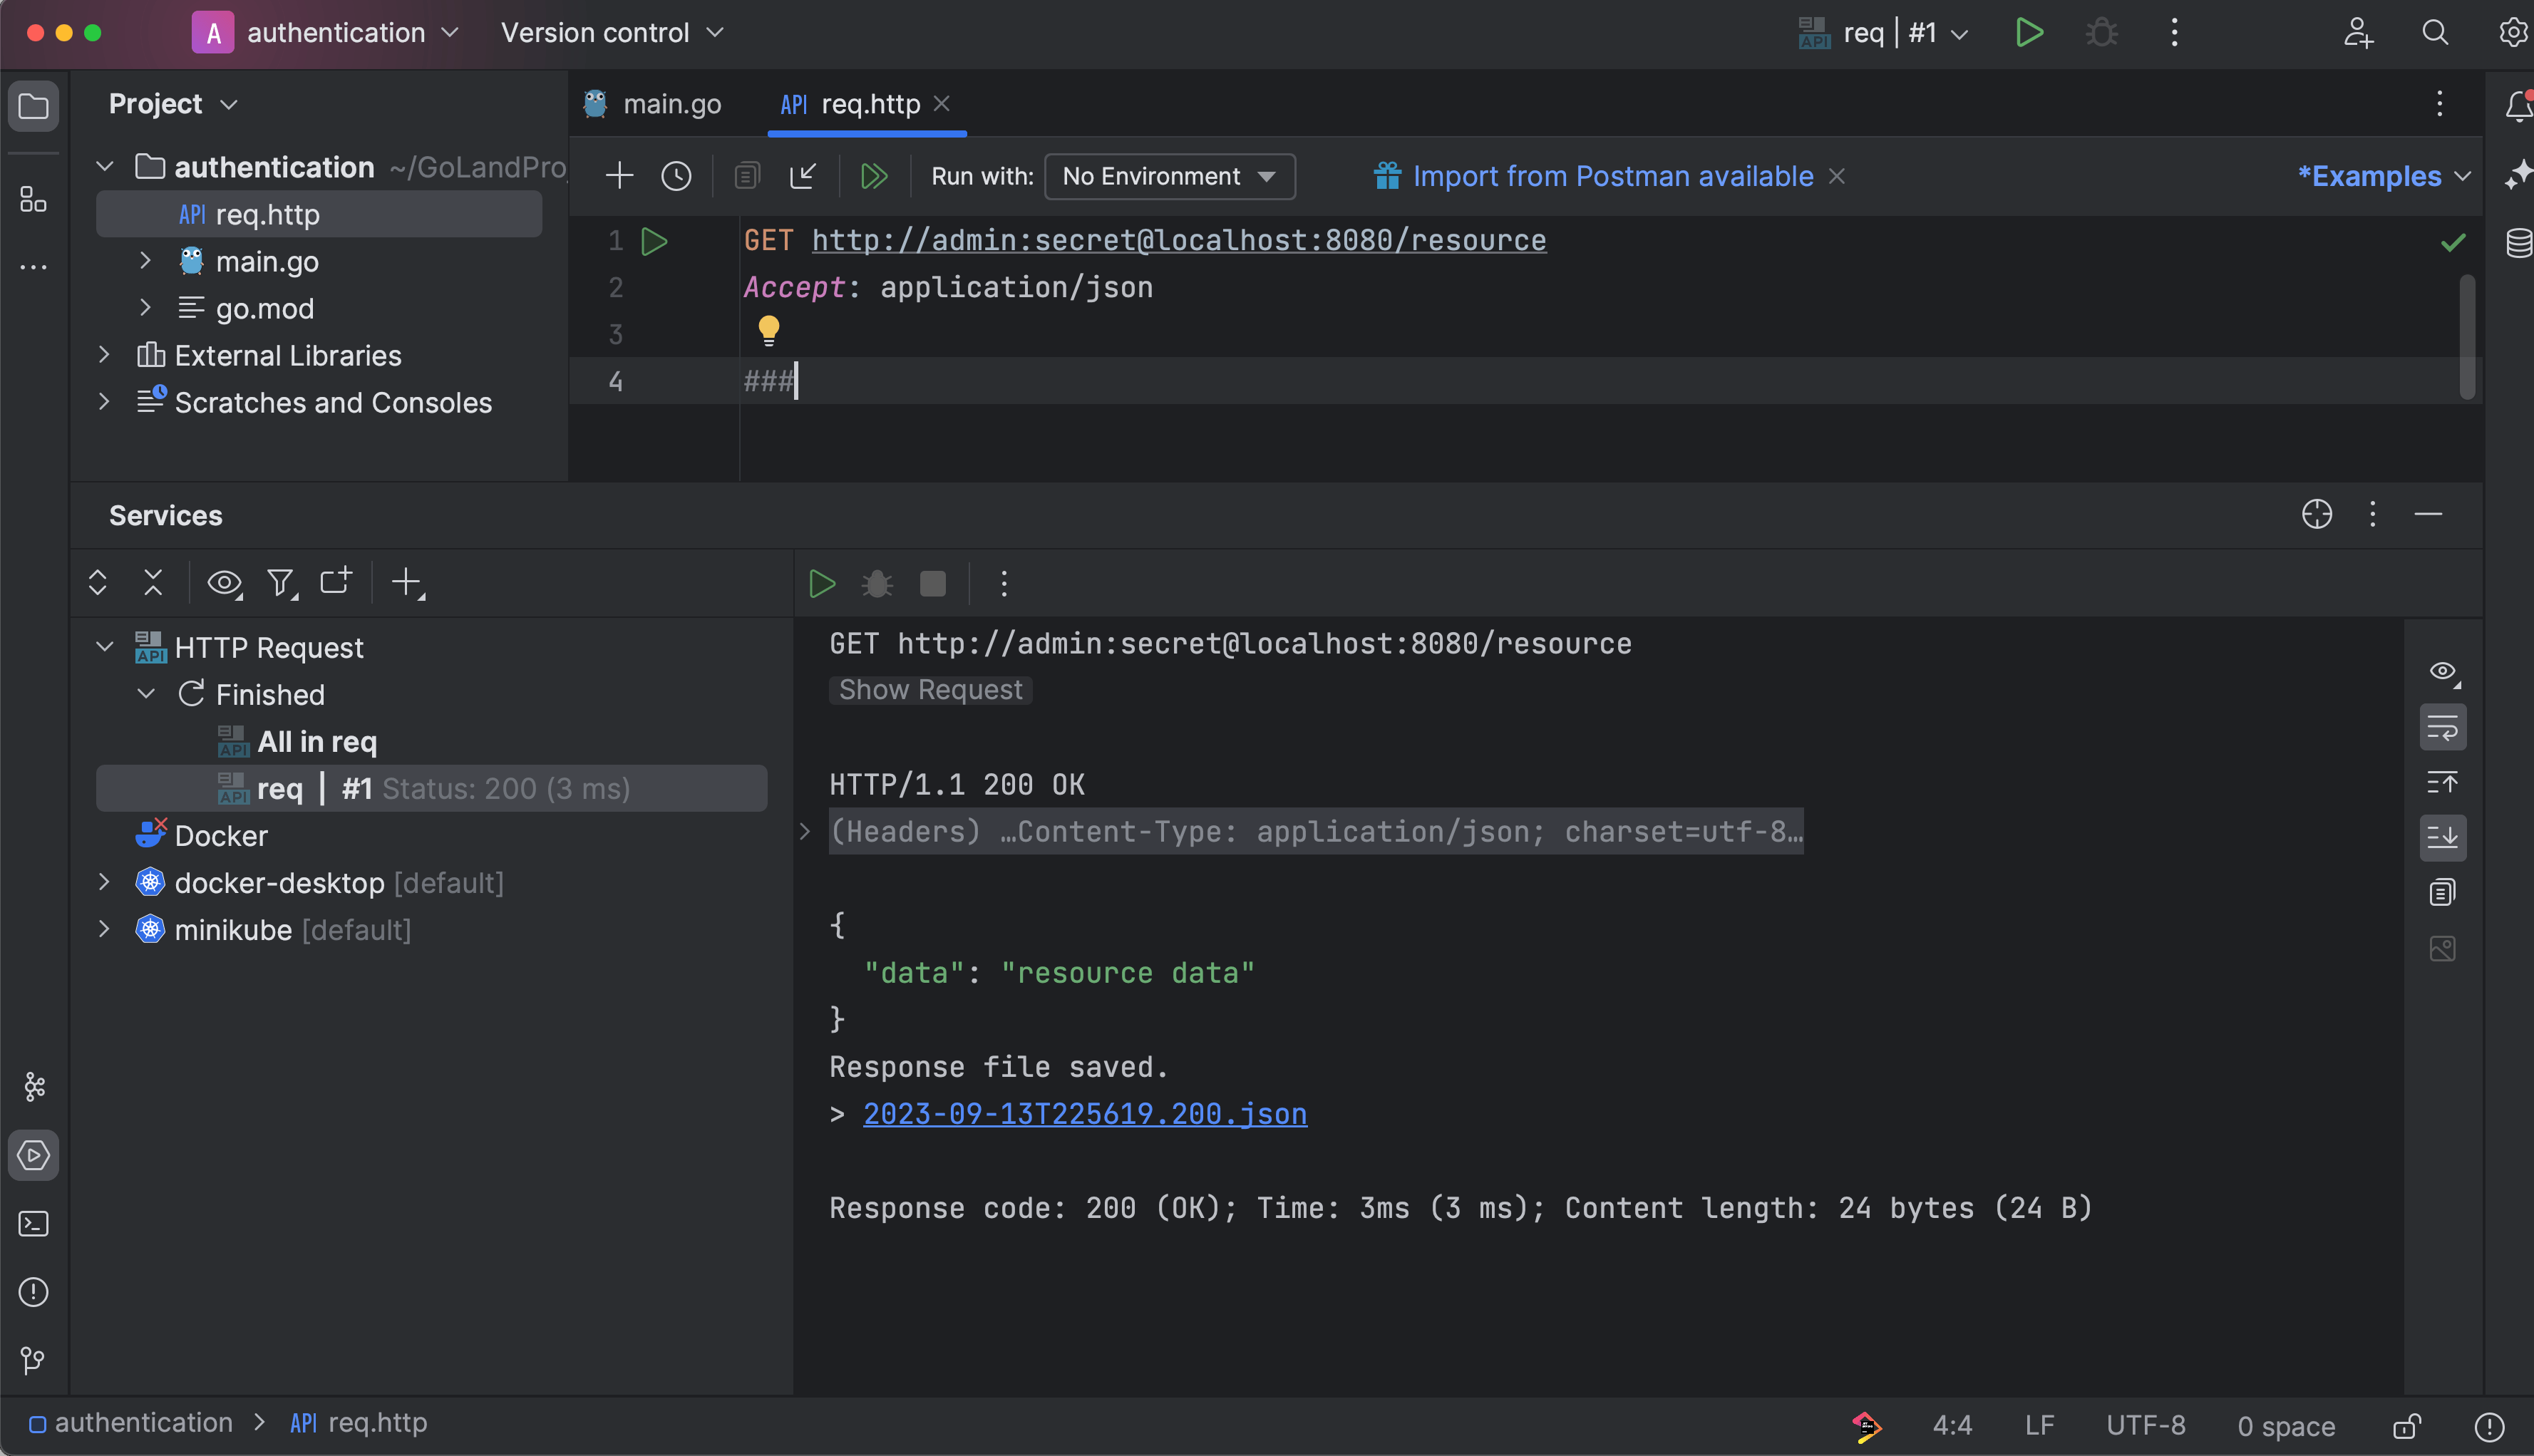
Task: Open the No Environment dropdown
Action: coord(1169,177)
